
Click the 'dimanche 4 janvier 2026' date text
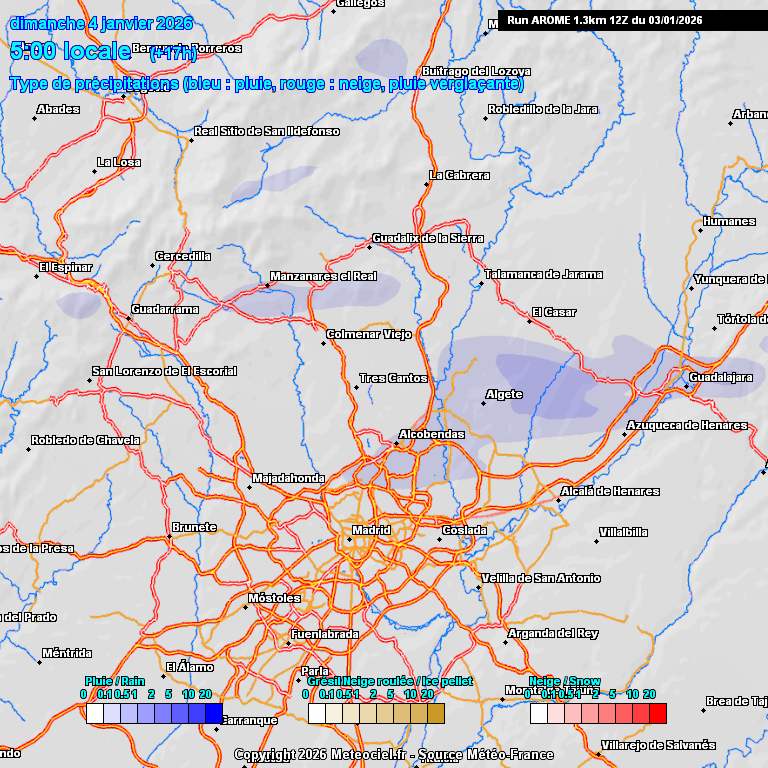point(100,23)
